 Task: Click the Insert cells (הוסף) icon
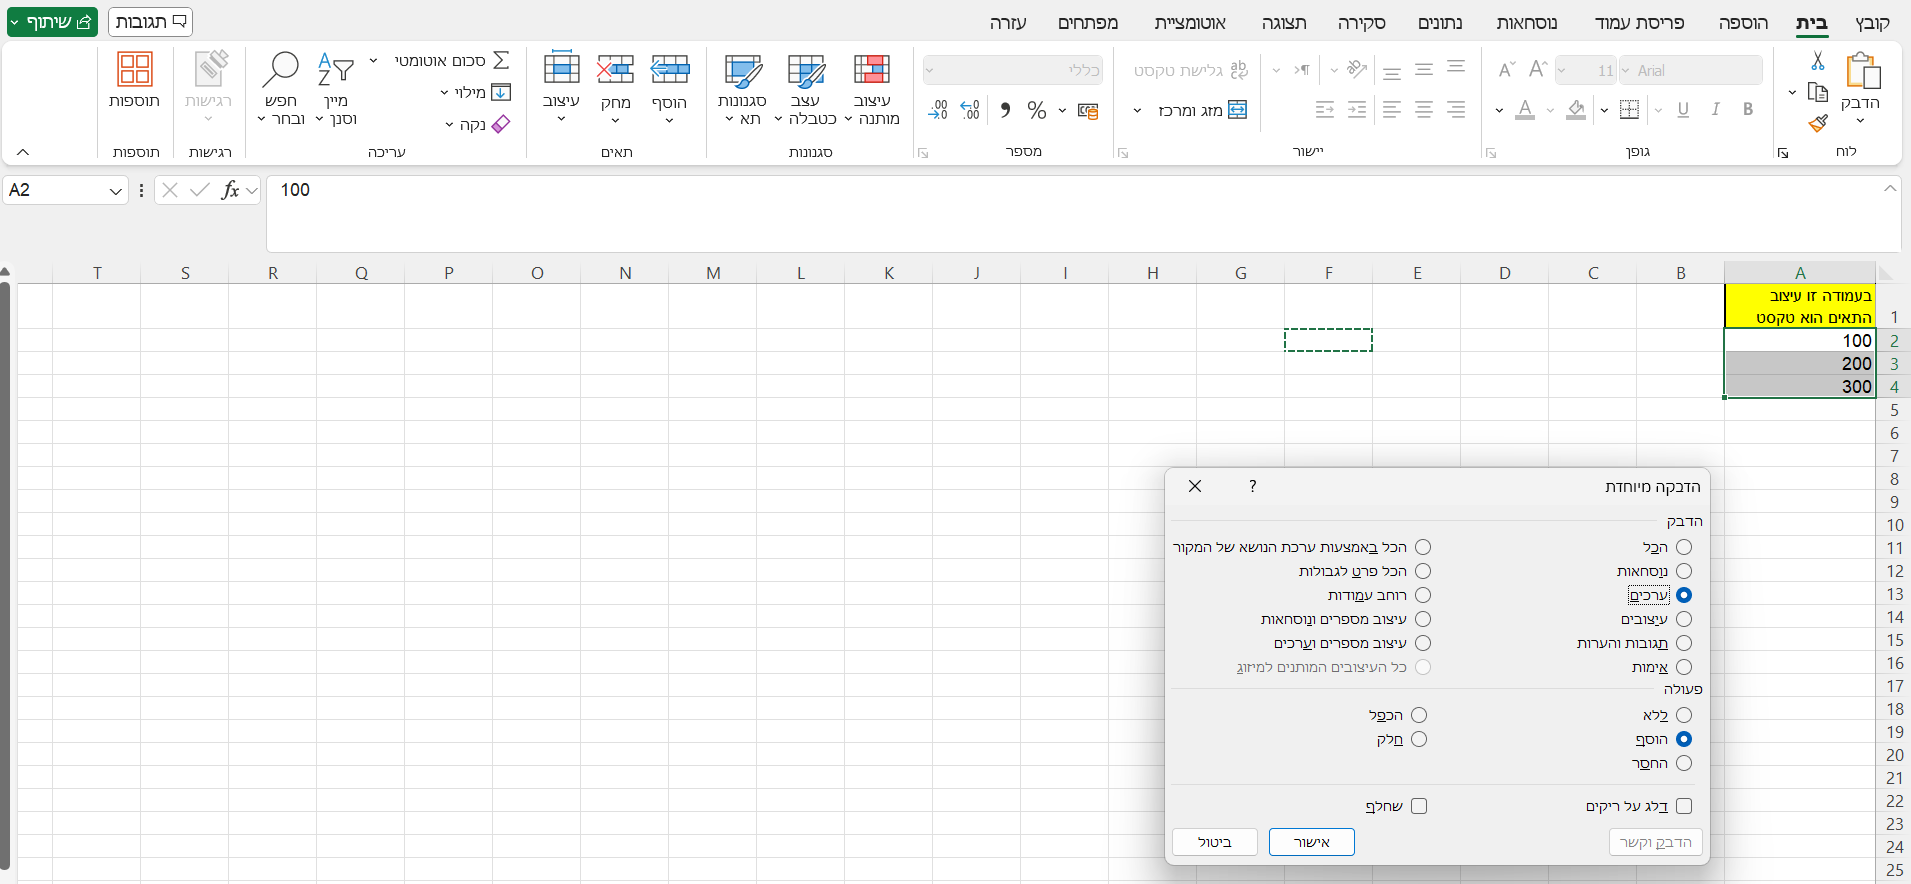pos(670,69)
